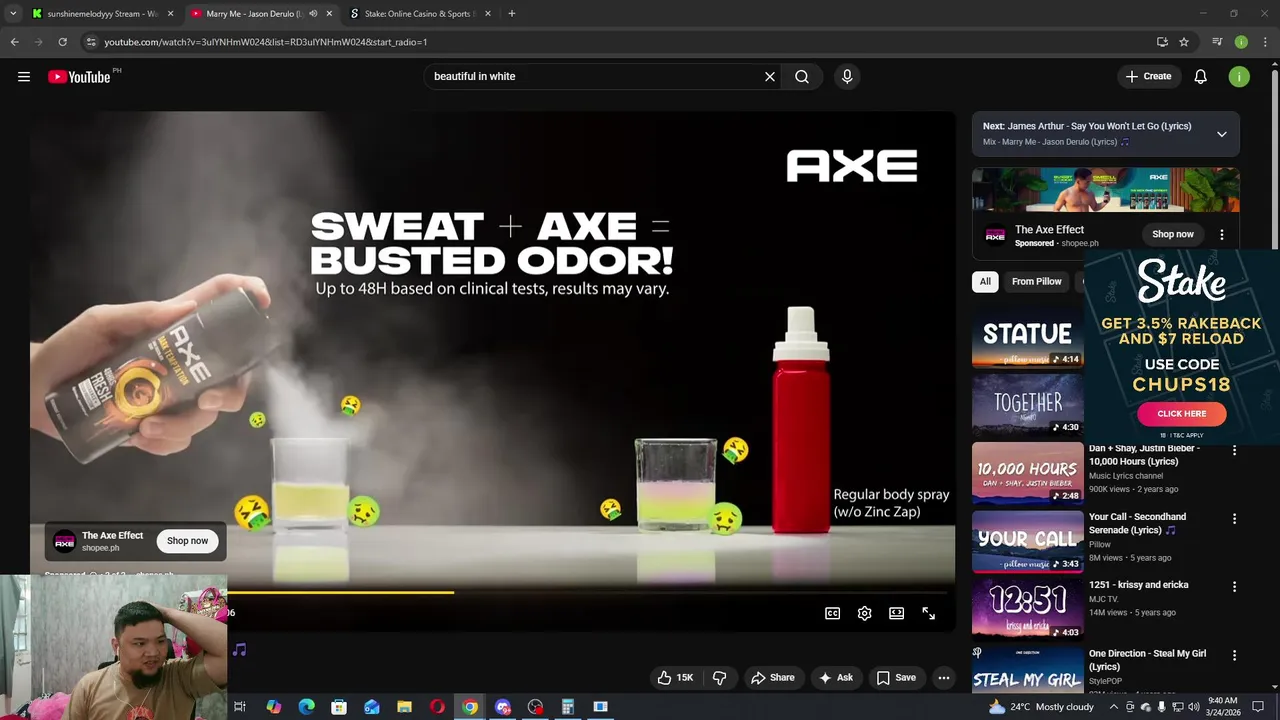Open the 10,000 Hours thumbnail
This screenshot has height=720, width=1280.
tap(1027, 473)
